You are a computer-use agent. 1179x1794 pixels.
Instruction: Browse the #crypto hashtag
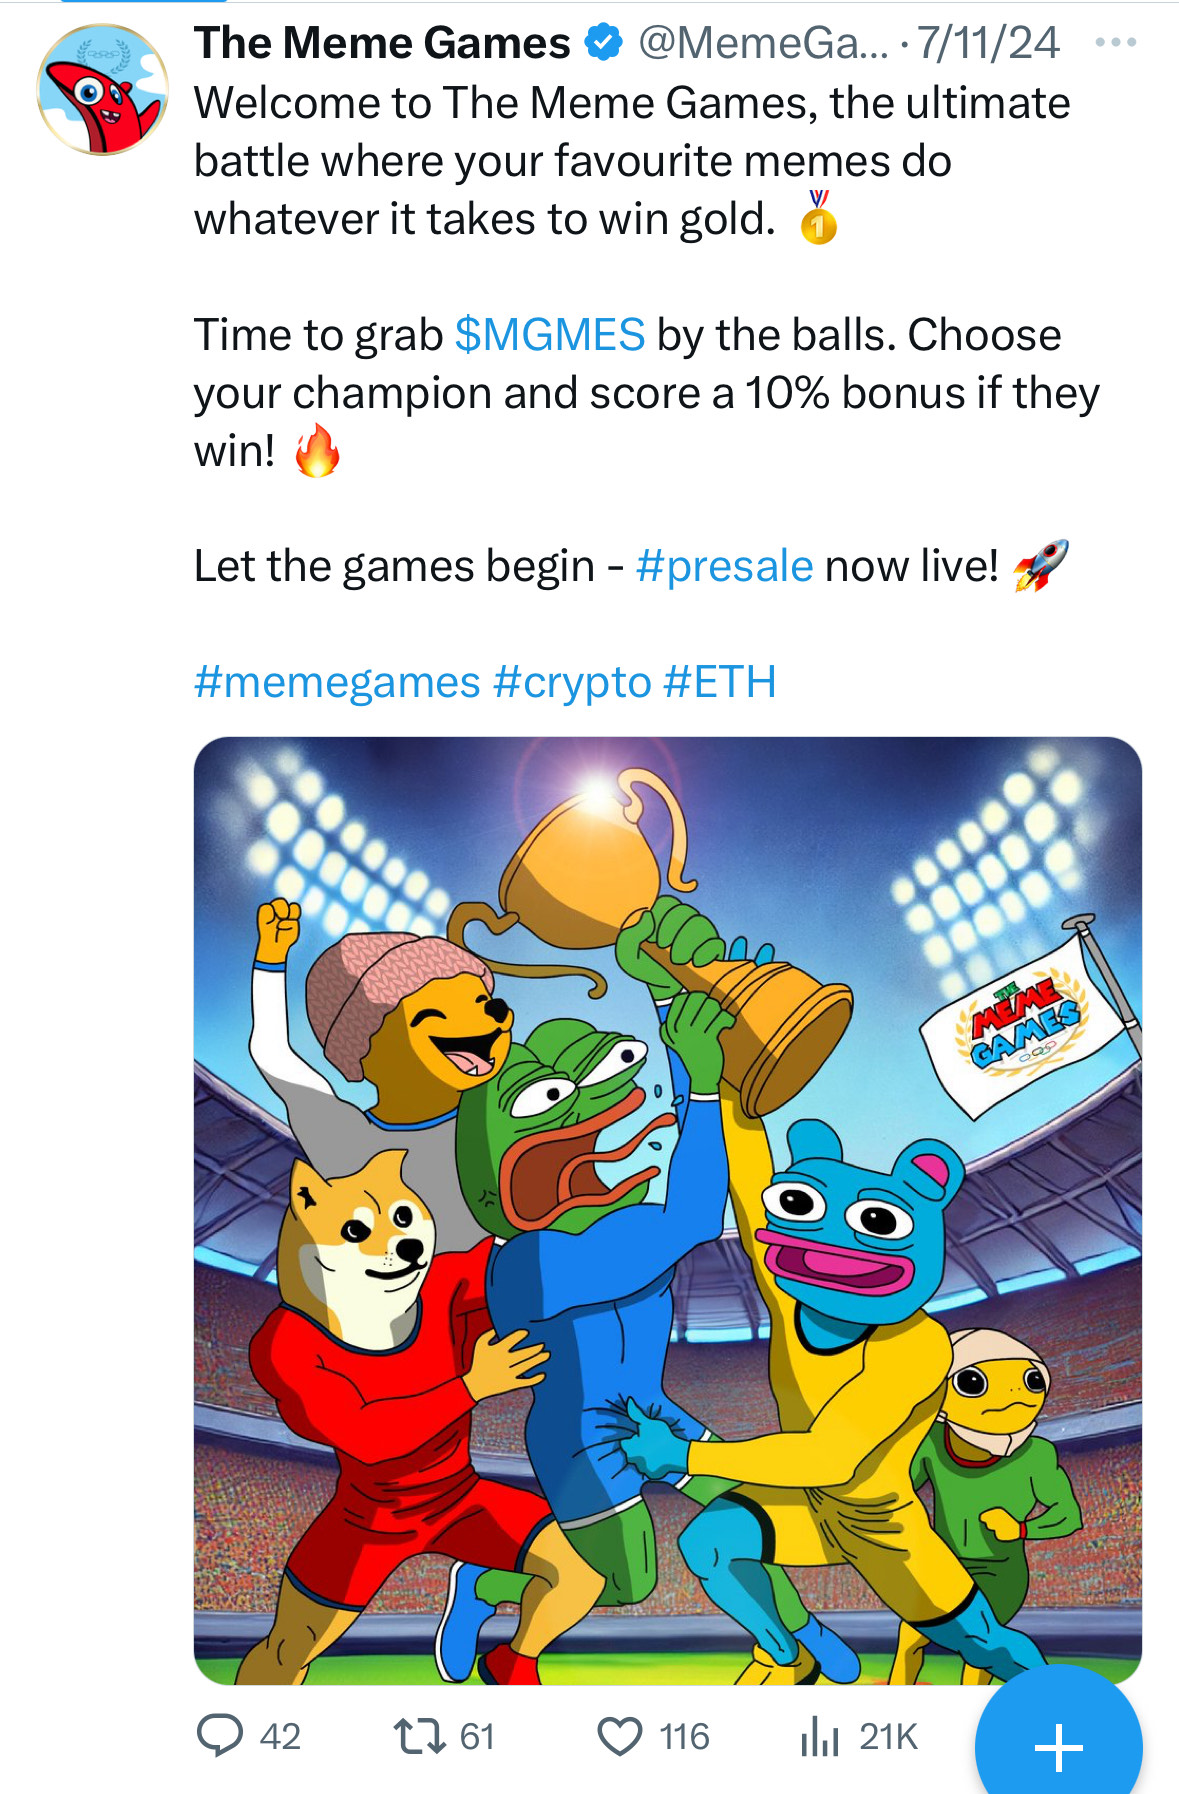coord(571,680)
